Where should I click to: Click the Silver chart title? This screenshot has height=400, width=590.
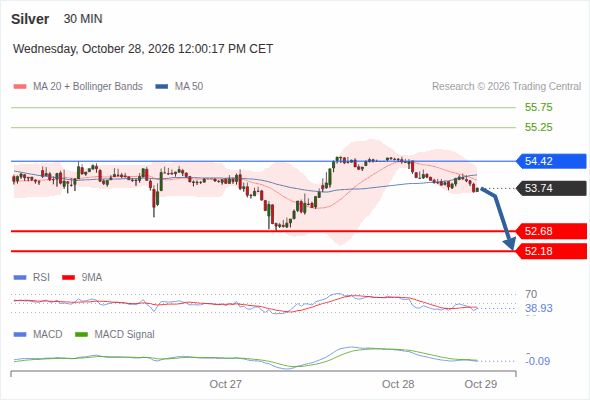30,19
